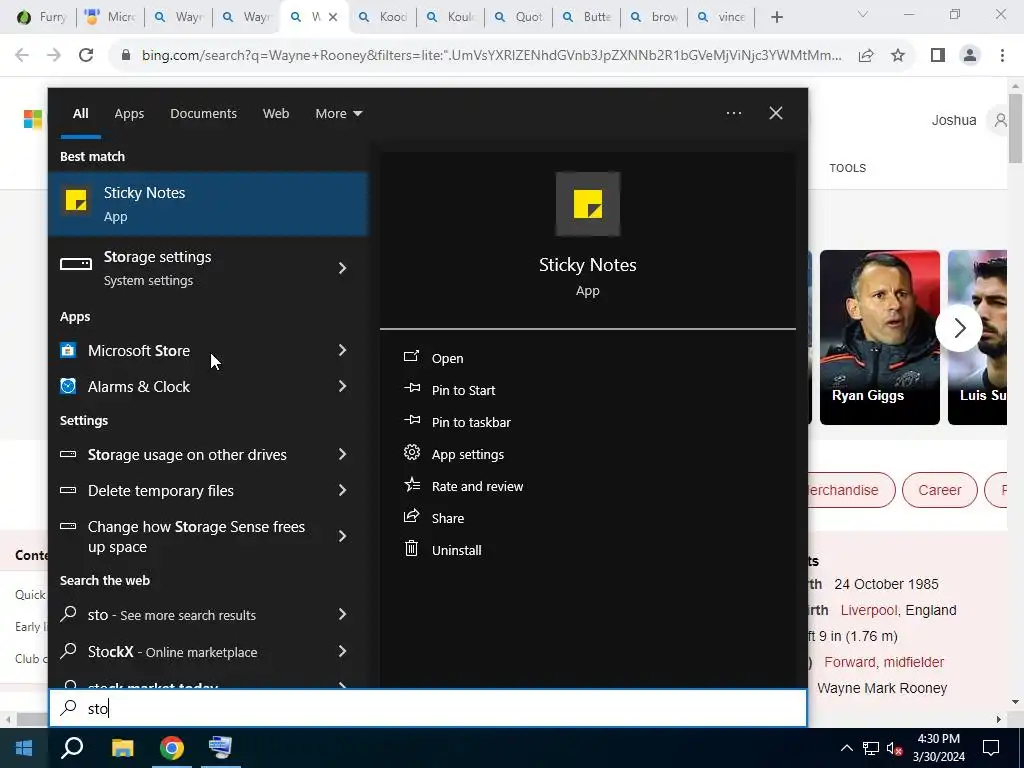This screenshot has height=768, width=1024.
Task: Click TOOLS on the Bing page
Action: coord(848,168)
